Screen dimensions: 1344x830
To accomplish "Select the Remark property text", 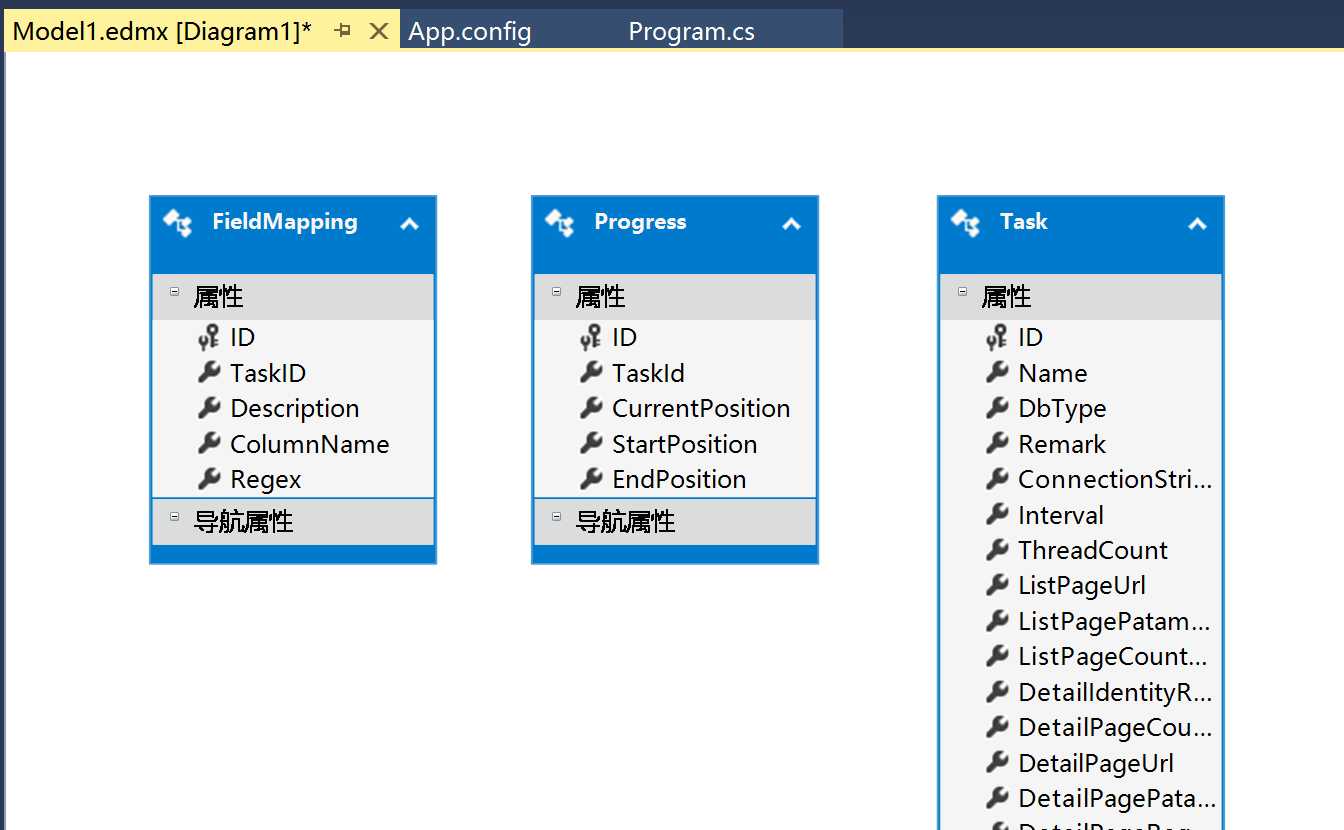I will [1062, 444].
